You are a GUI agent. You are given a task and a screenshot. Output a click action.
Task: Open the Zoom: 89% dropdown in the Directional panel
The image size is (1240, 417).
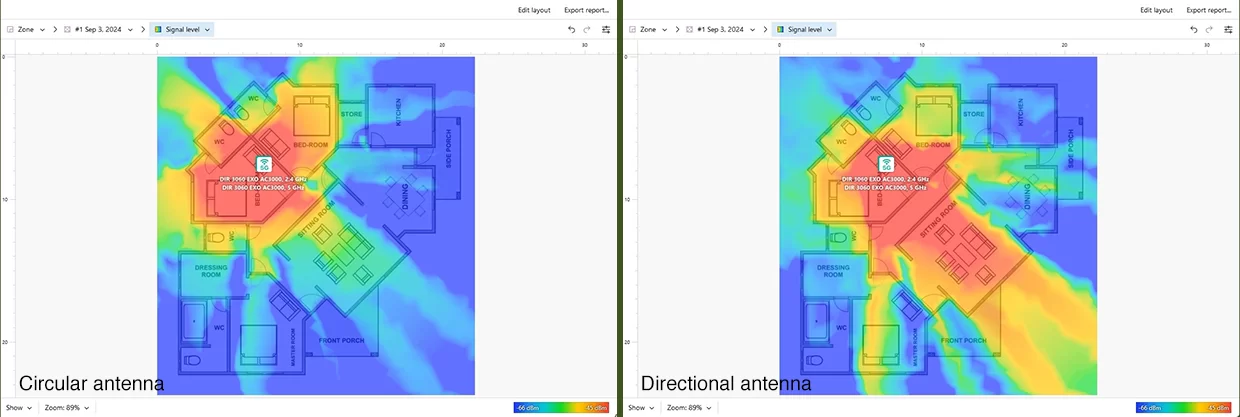[690, 408]
